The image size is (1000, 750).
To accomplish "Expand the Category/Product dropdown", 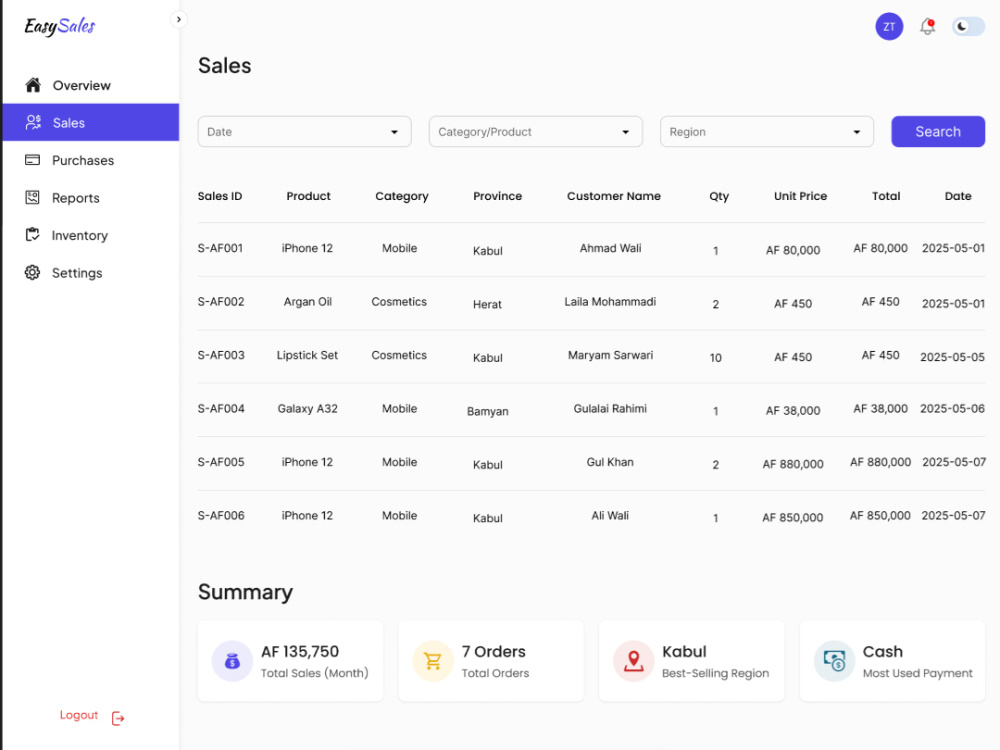I will [x=536, y=131].
